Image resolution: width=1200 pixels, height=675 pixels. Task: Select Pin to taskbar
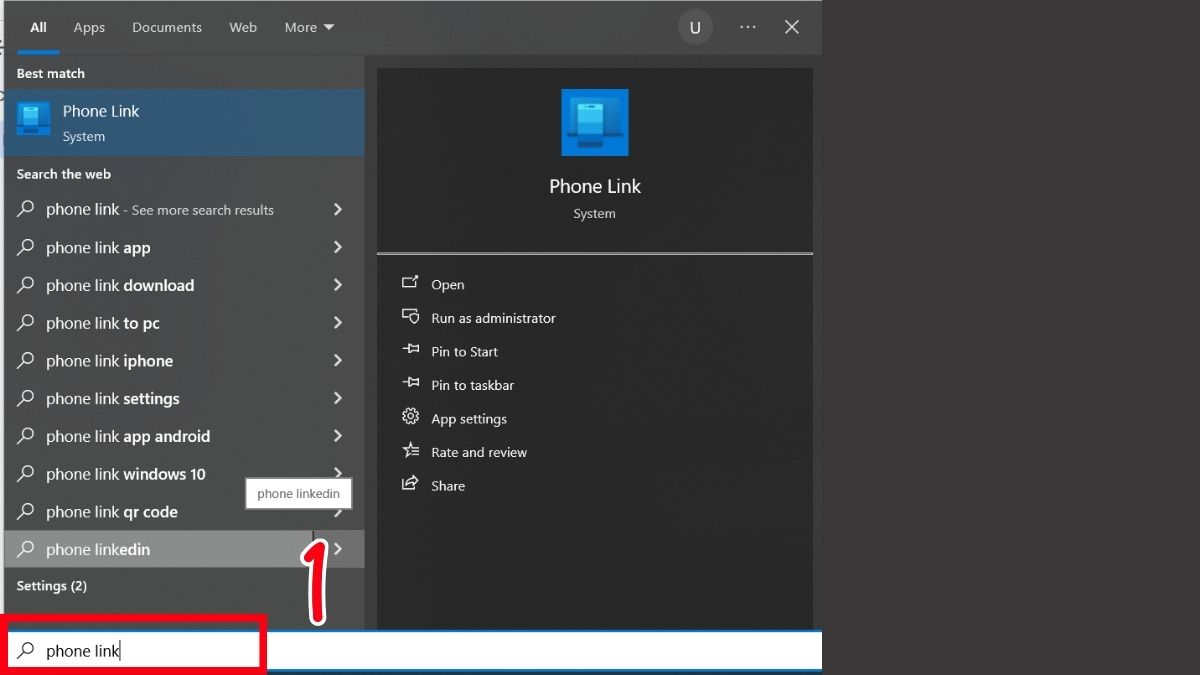pos(472,385)
